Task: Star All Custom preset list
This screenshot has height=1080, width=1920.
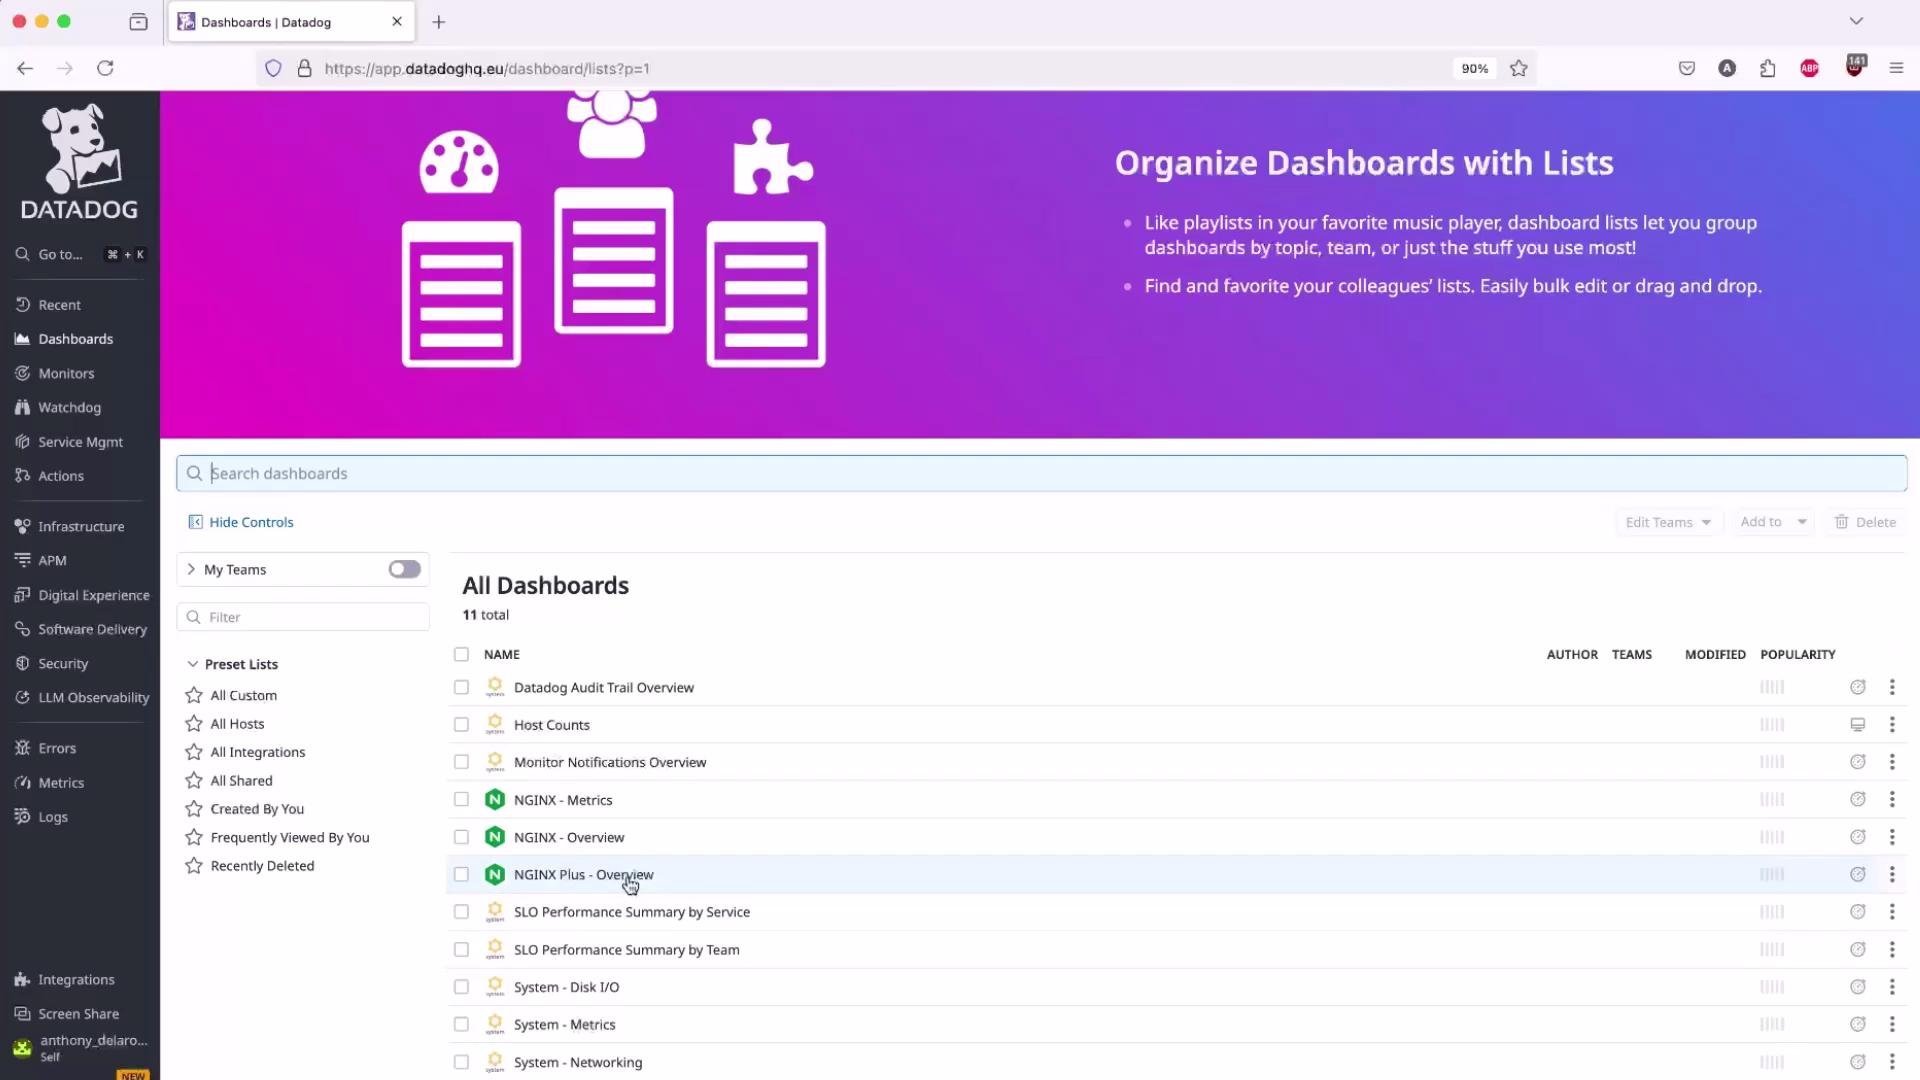Action: pos(194,695)
